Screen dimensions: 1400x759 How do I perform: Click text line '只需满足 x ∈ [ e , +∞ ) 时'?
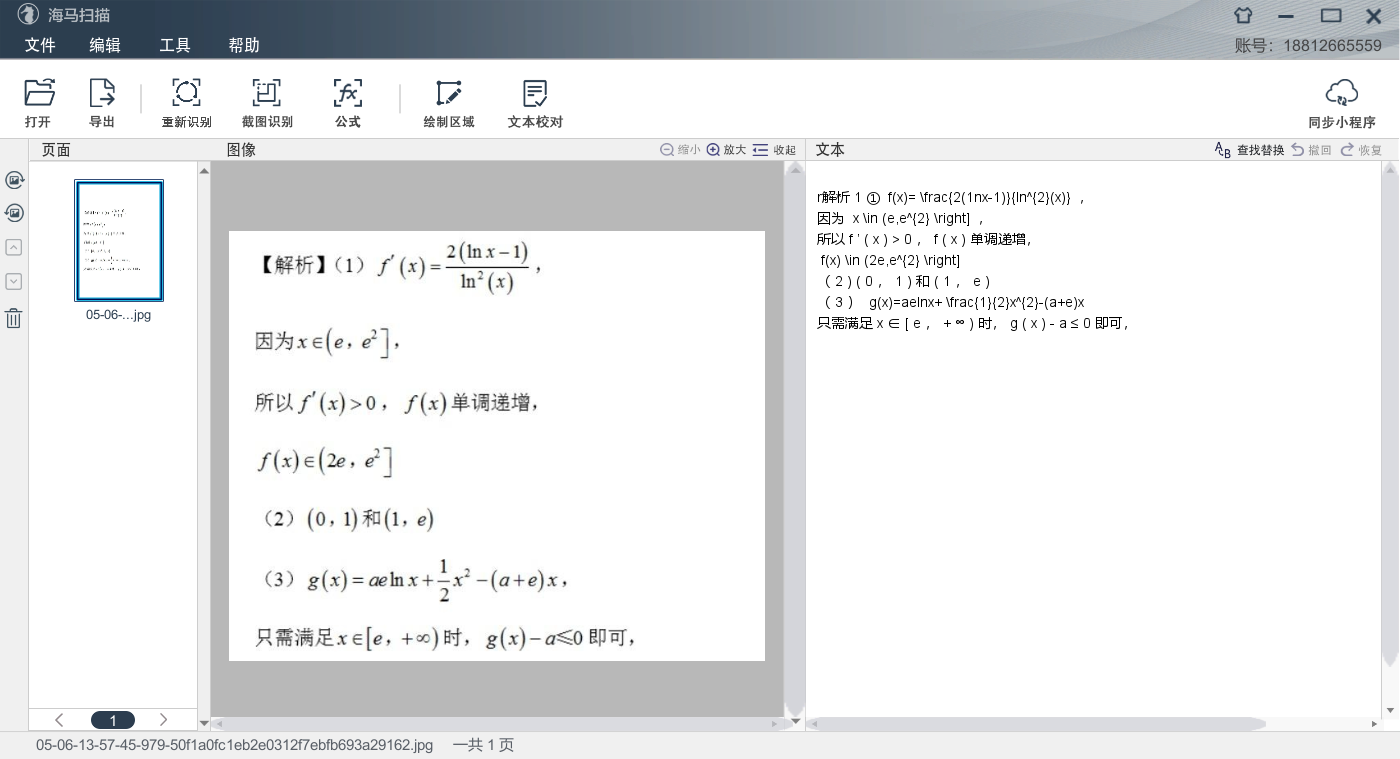[973, 323]
